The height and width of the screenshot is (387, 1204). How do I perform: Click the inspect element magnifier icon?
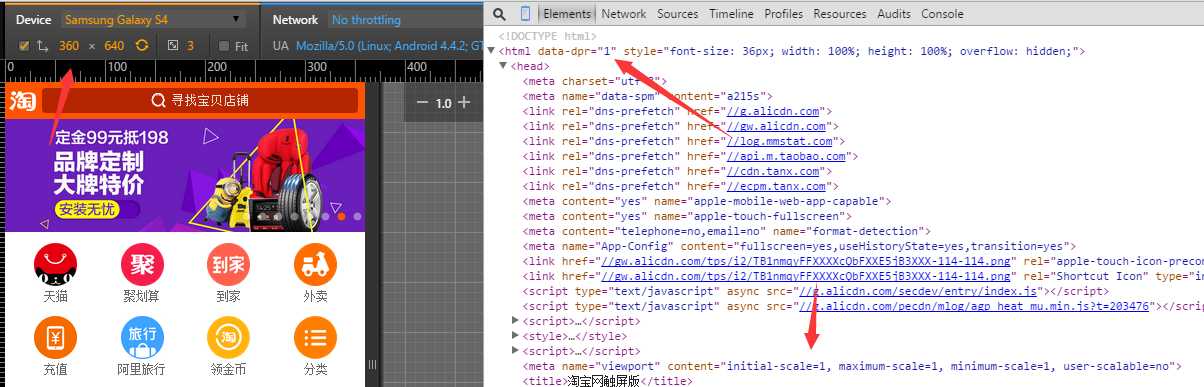pyautogui.click(x=499, y=14)
